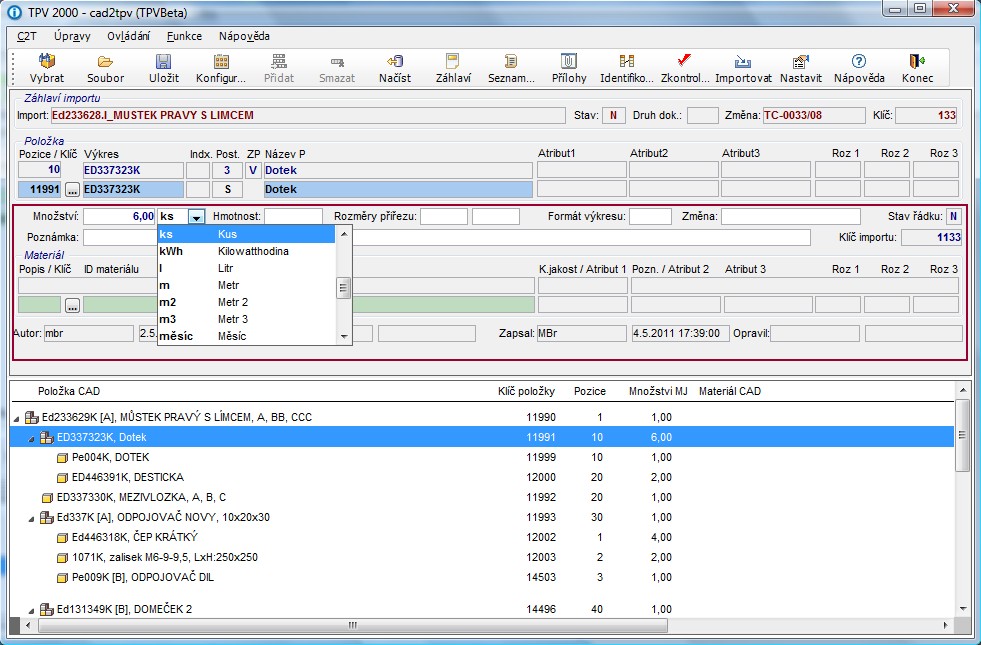Click the Formát výkresu input field
The image size is (981, 645).
pyautogui.click(x=650, y=216)
